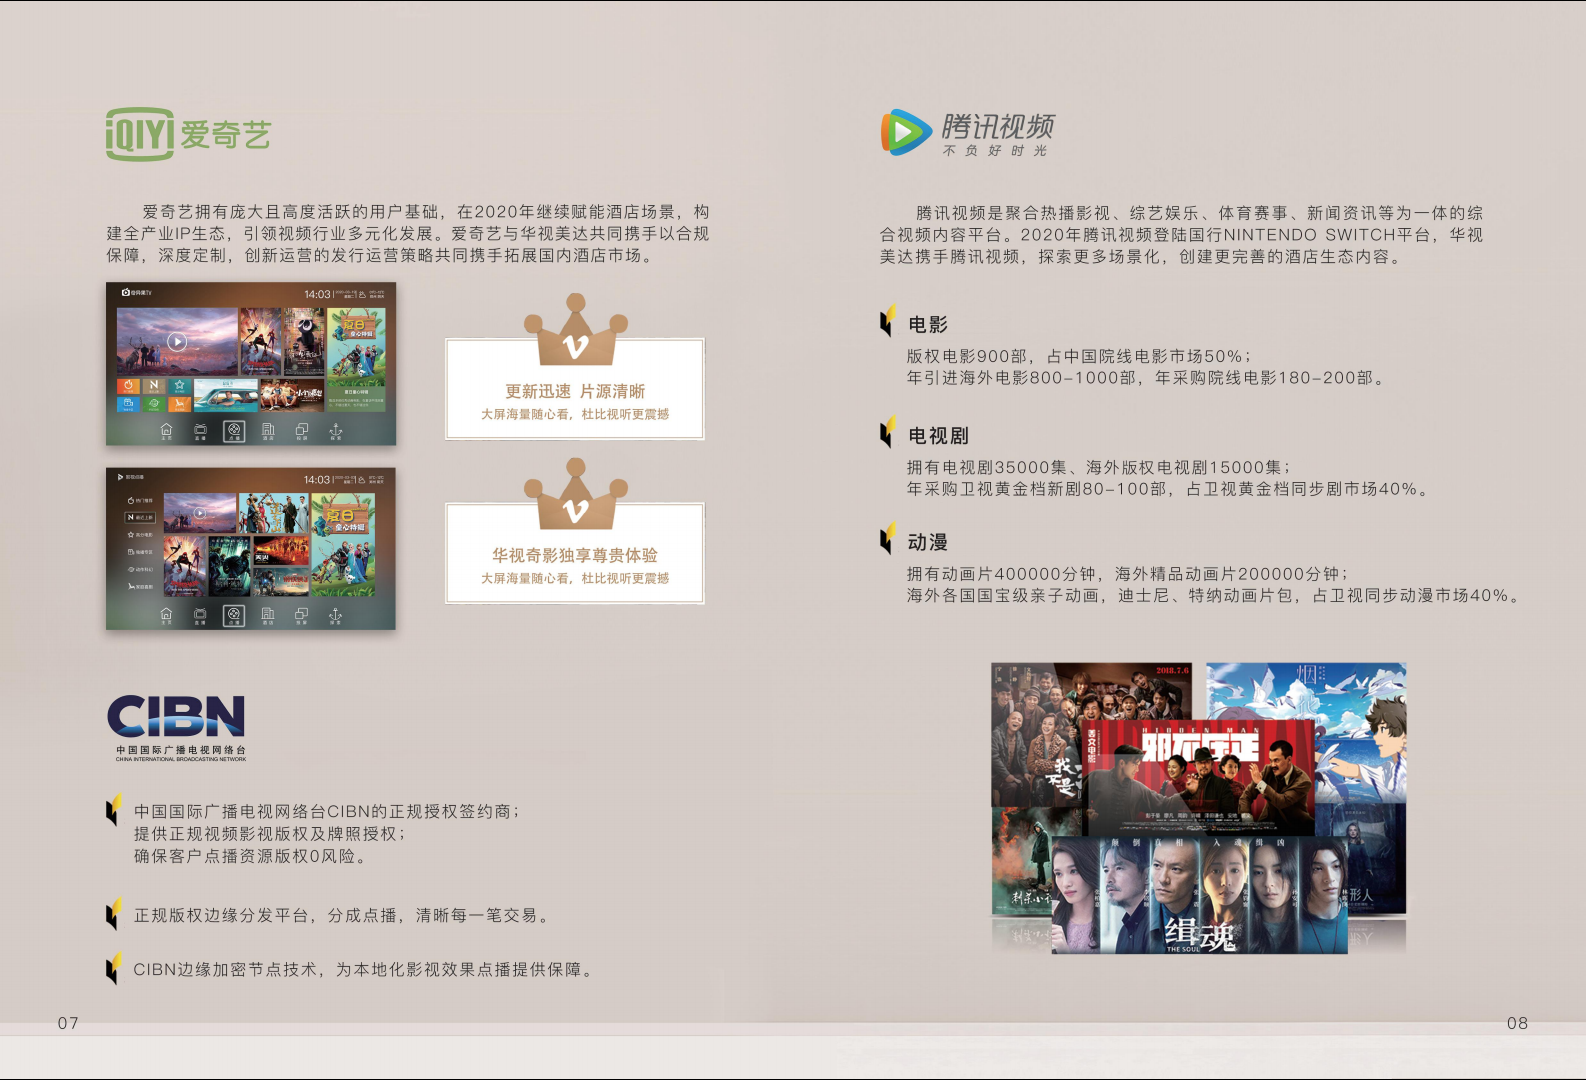Click the Tencent Video play-arrow logo
Screen dimensions: 1586x1080
(906, 132)
